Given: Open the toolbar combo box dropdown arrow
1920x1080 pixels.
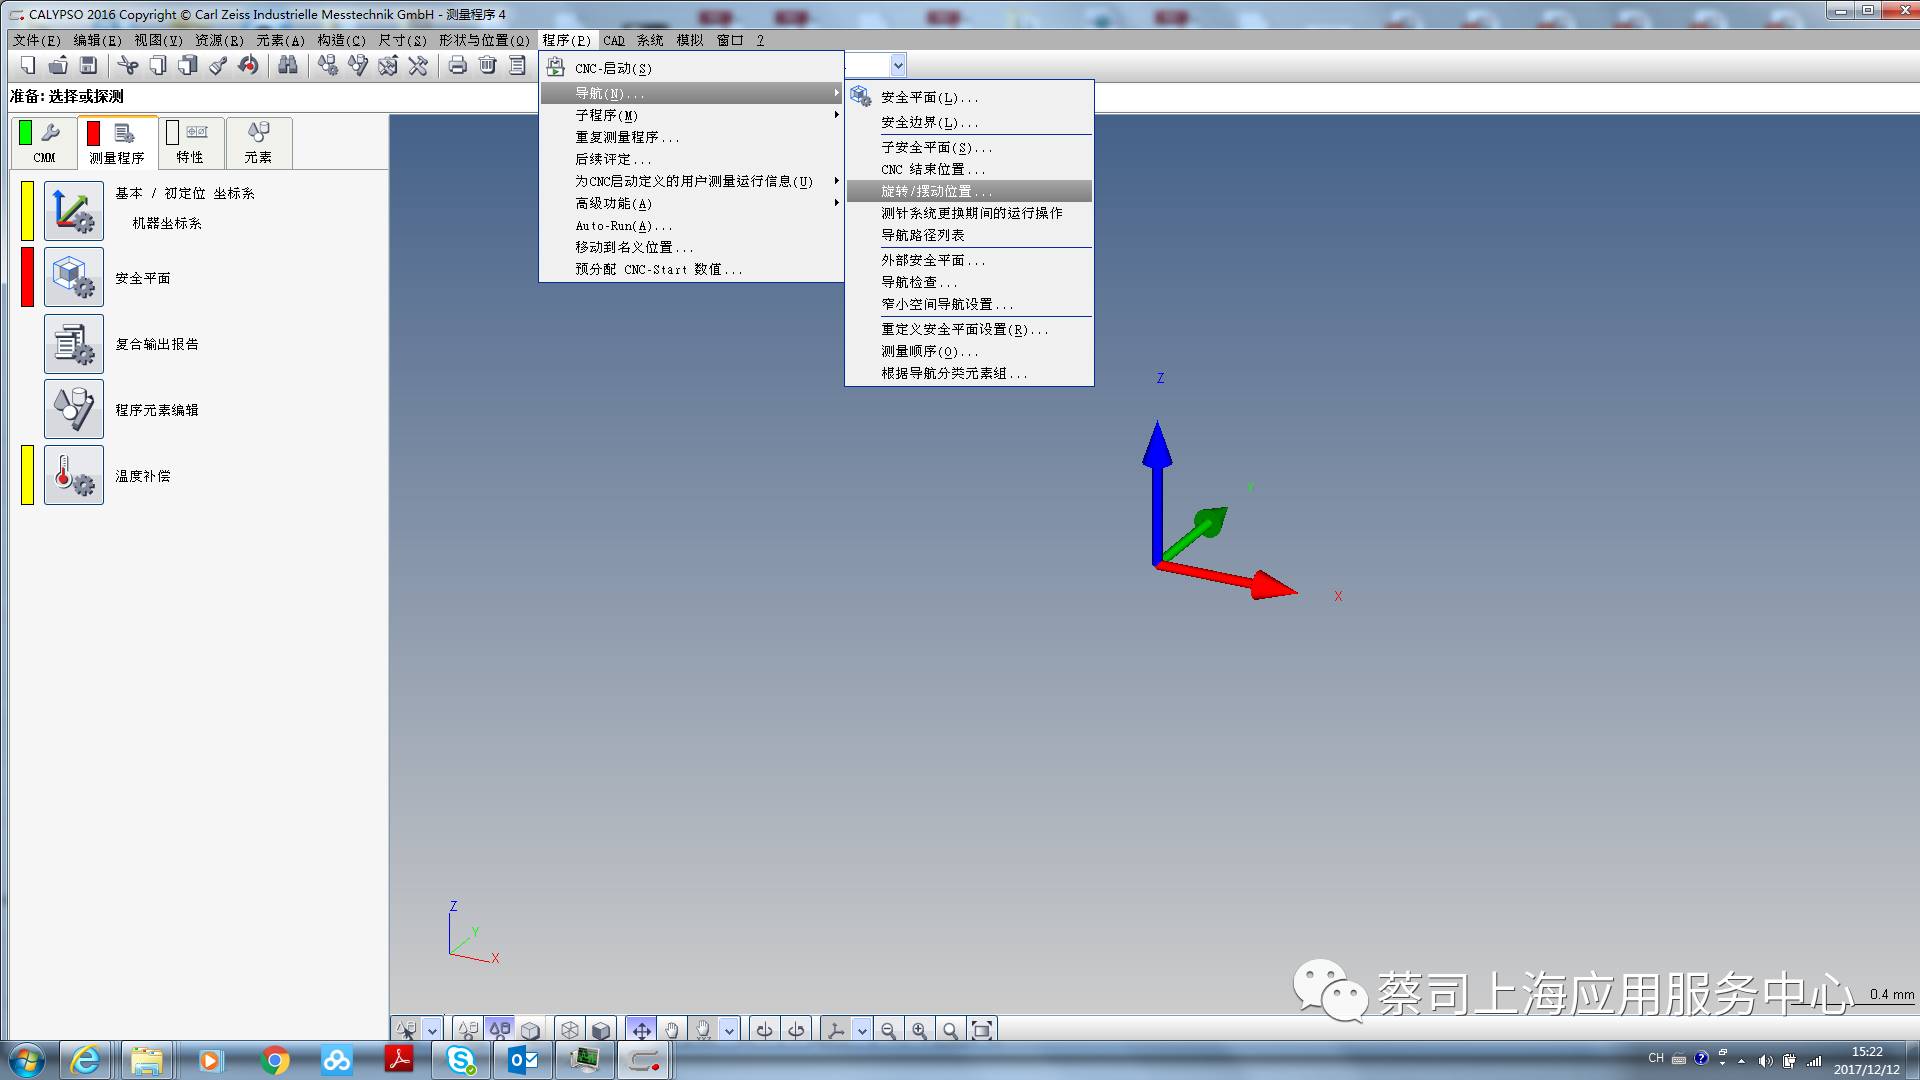Looking at the screenshot, I should (898, 66).
